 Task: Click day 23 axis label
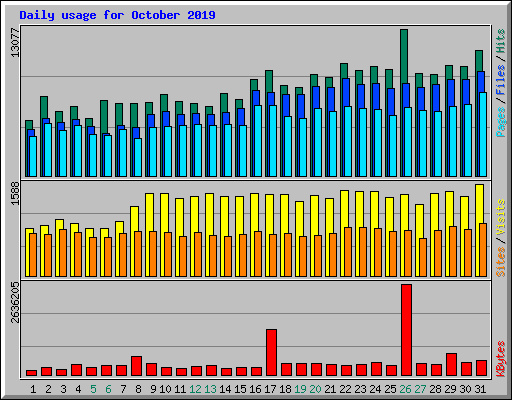tap(360, 389)
